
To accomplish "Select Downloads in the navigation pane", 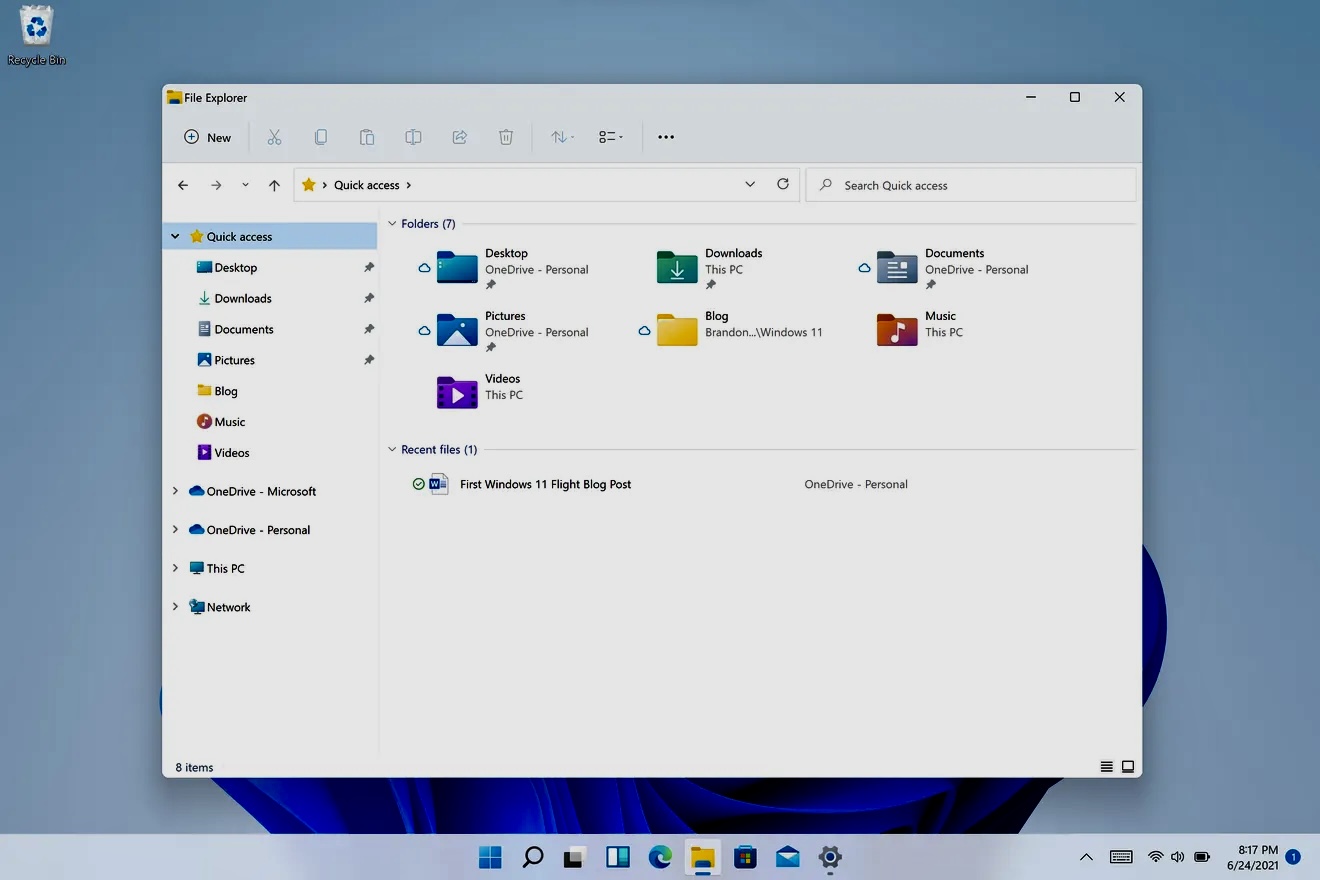I will [x=234, y=299].
